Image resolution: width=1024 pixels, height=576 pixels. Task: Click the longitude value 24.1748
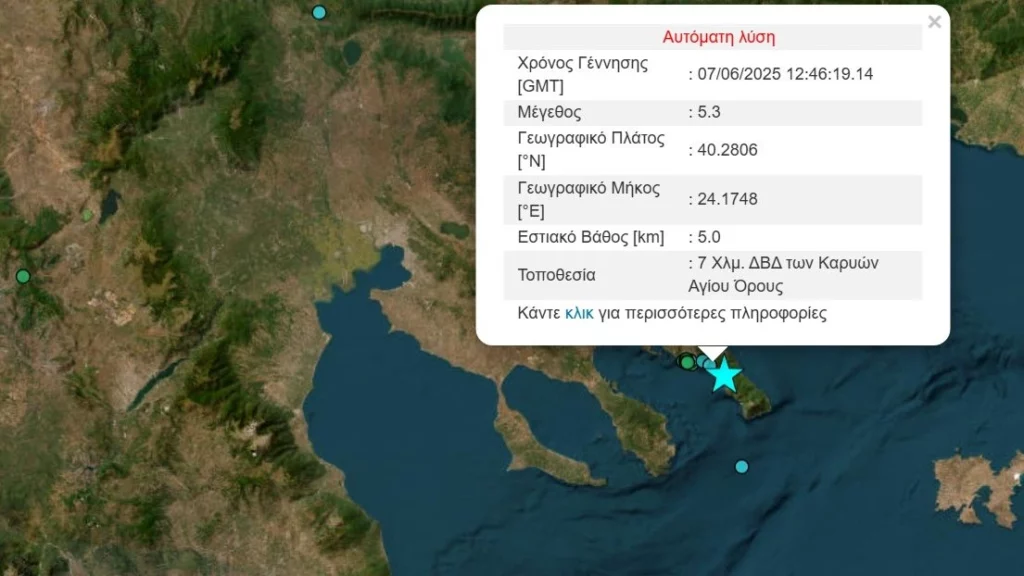coord(728,199)
